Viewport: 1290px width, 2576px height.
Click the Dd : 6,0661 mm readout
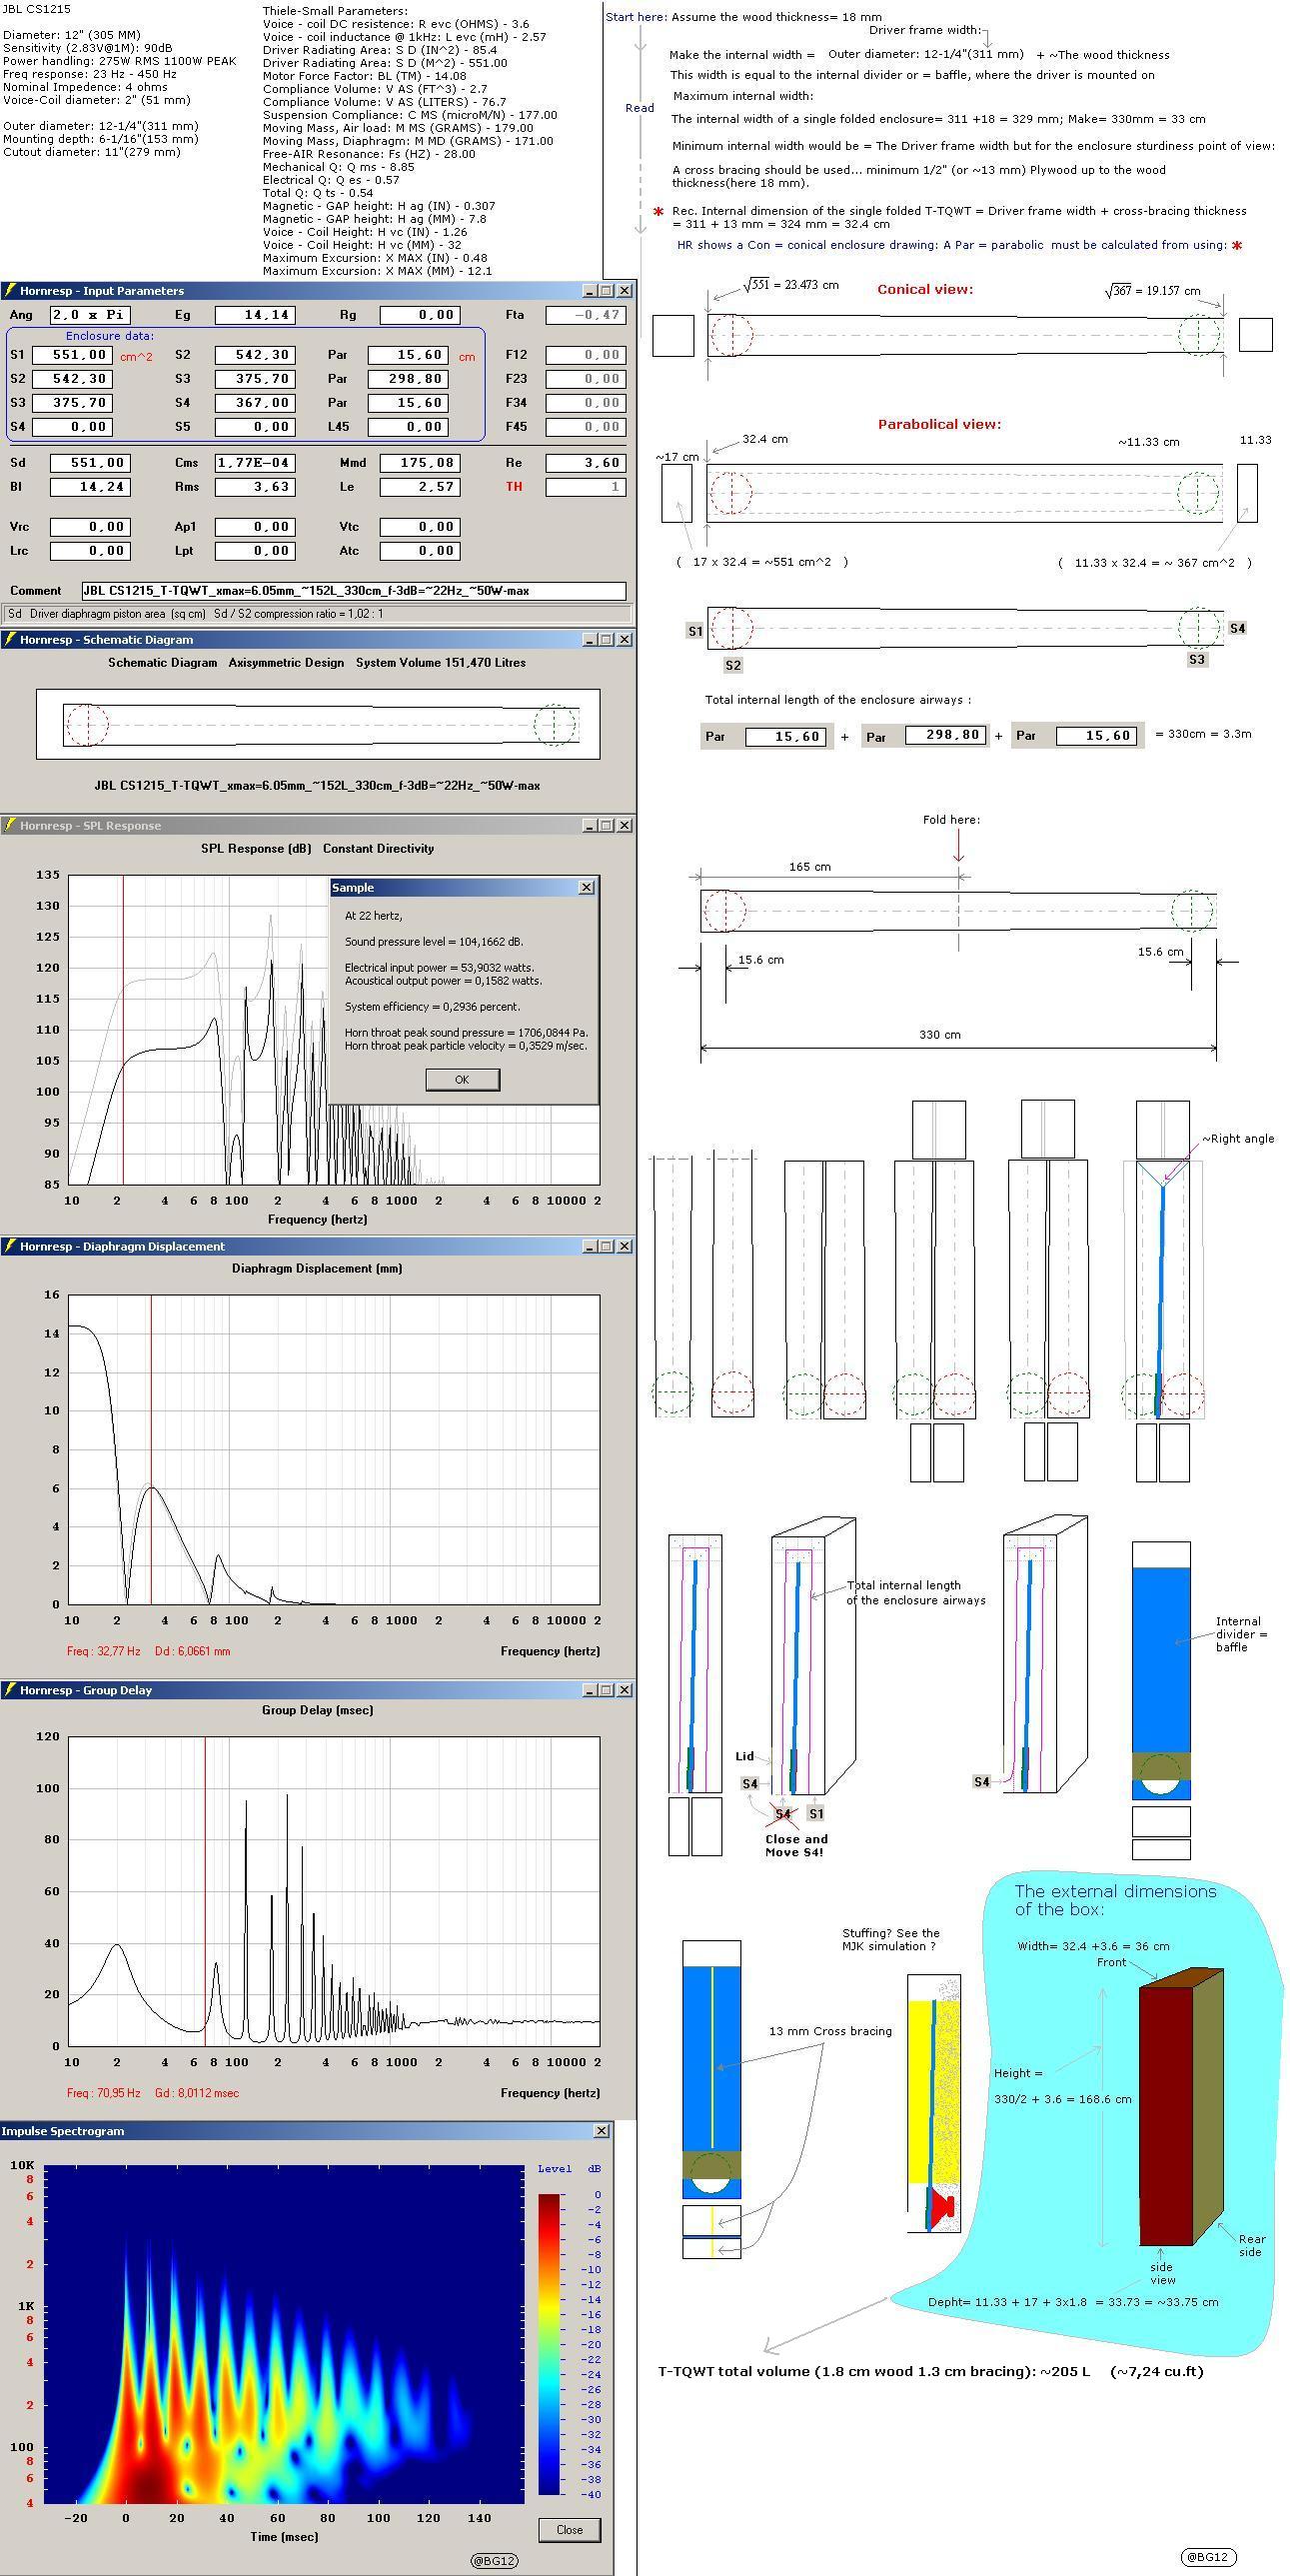pos(192,1651)
